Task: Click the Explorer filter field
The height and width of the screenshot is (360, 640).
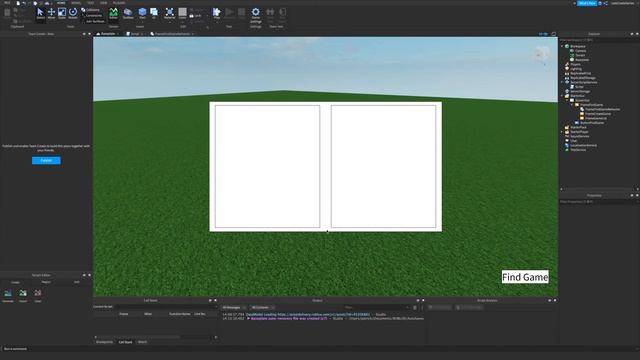Action: coord(598,40)
